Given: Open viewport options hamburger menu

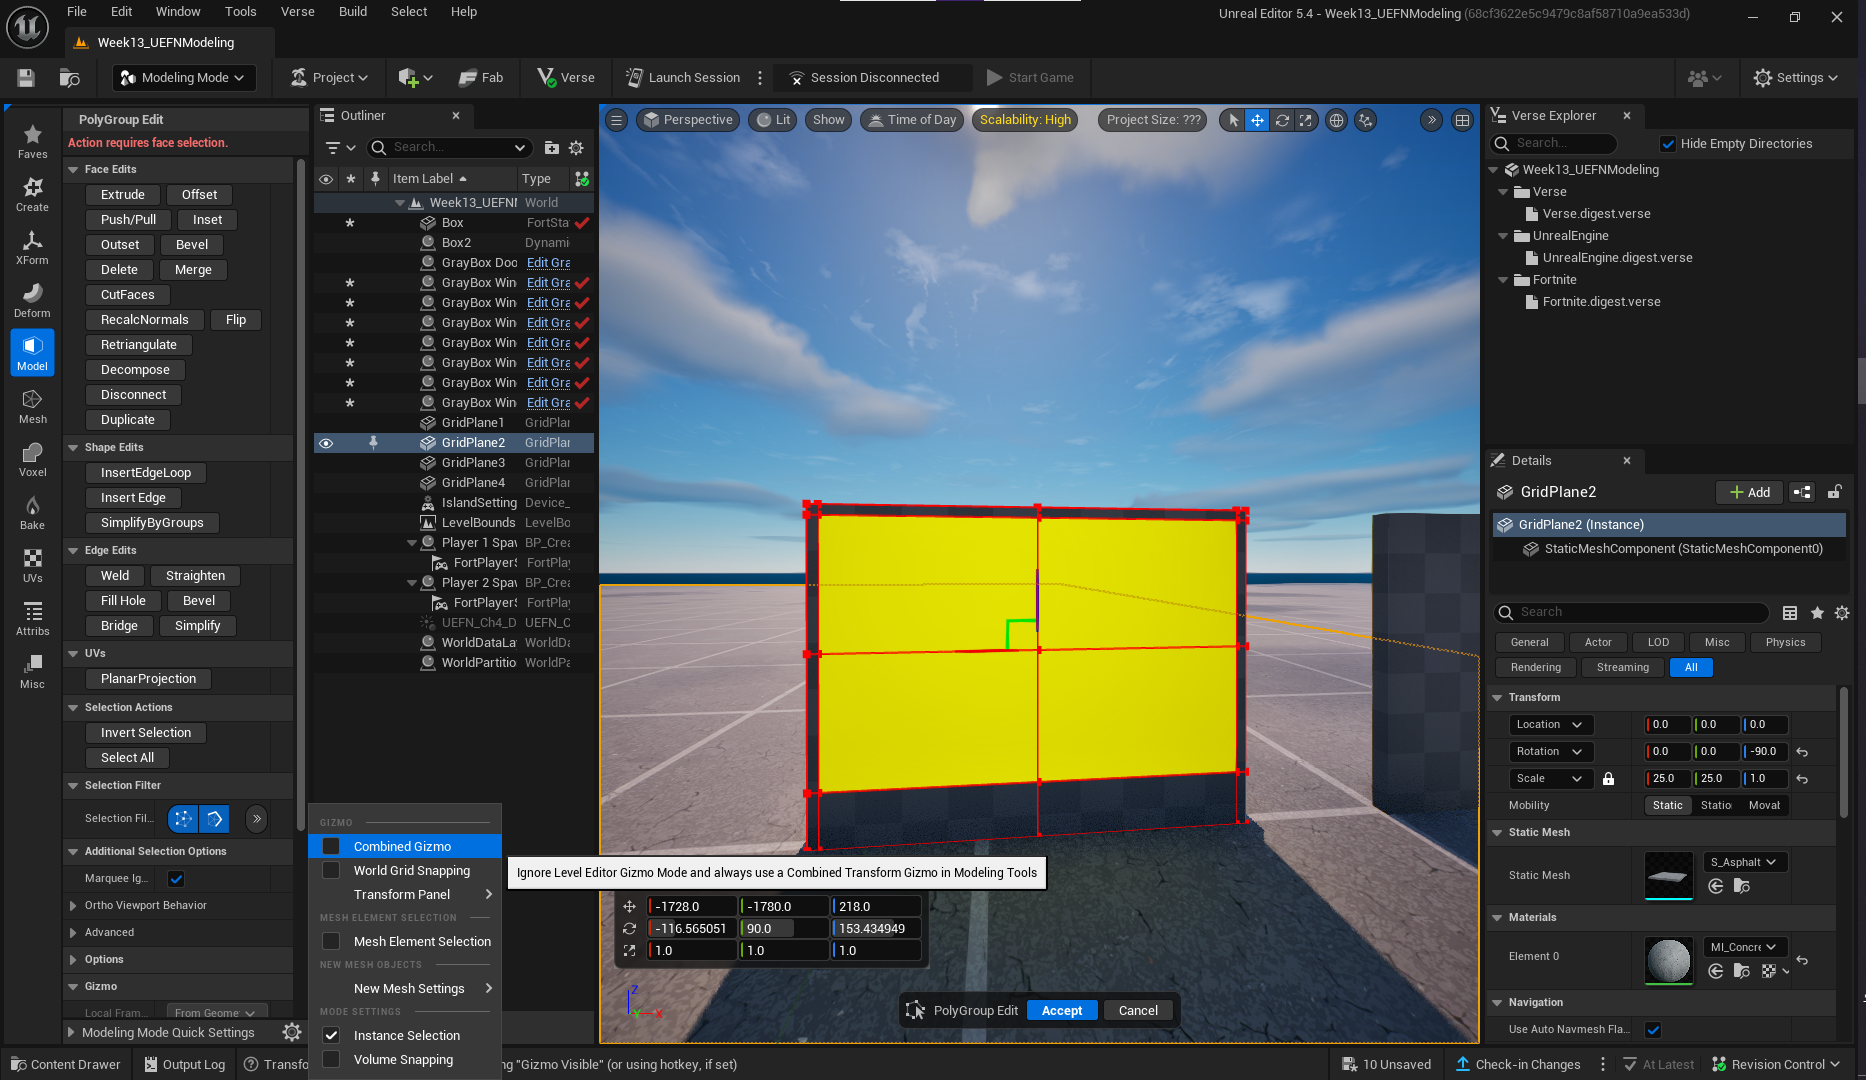Looking at the screenshot, I should (x=617, y=120).
